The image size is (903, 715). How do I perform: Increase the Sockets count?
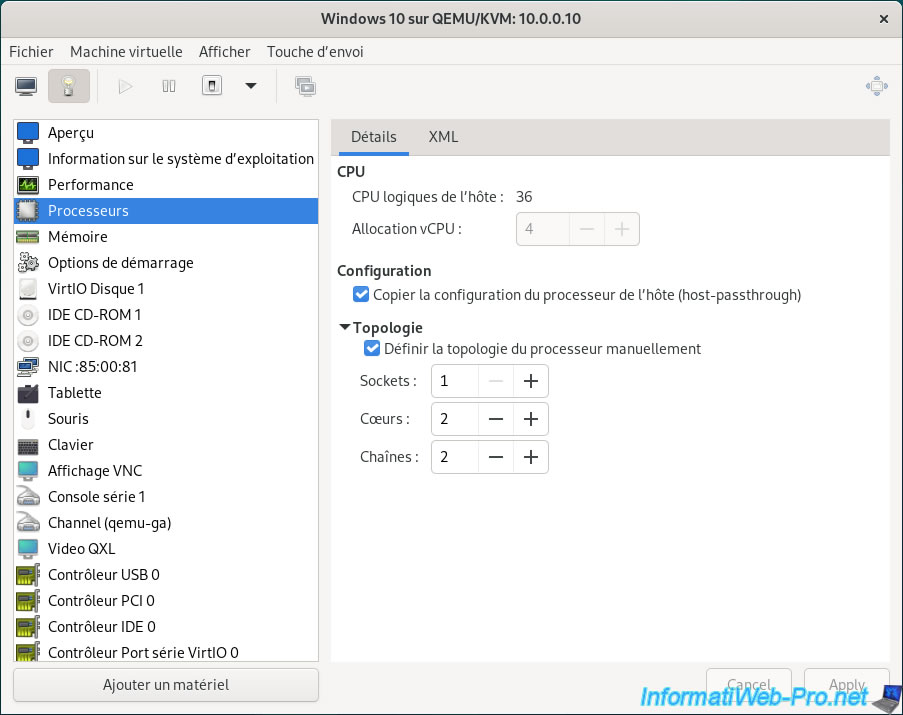click(530, 381)
